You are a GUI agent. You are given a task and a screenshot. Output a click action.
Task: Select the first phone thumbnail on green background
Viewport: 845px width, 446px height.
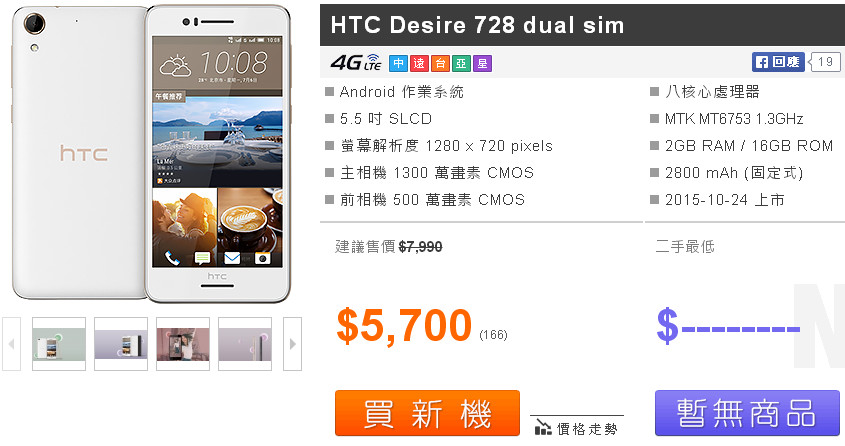click(59, 344)
